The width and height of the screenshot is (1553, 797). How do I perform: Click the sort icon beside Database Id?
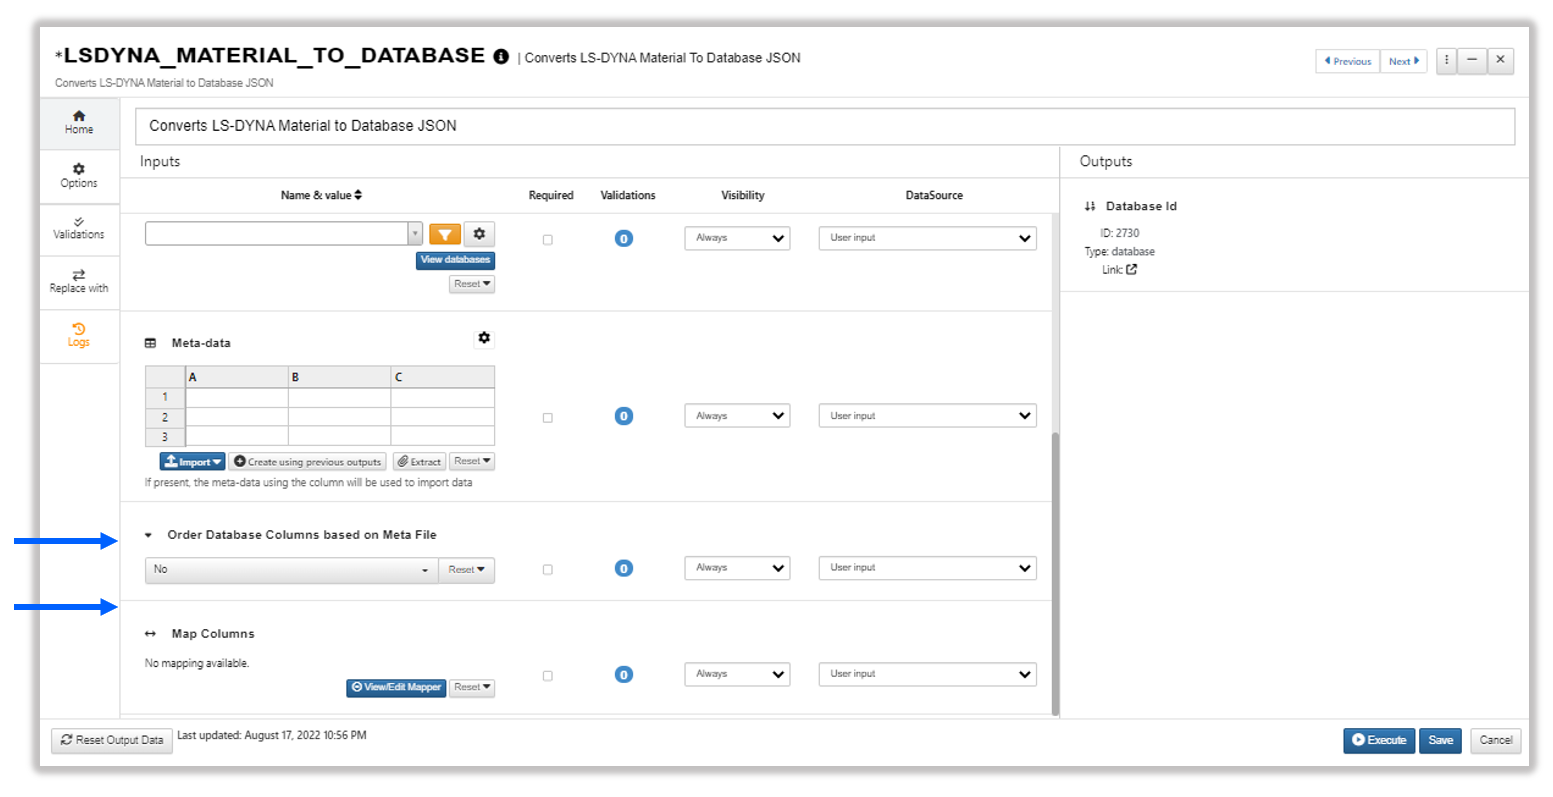click(1090, 206)
